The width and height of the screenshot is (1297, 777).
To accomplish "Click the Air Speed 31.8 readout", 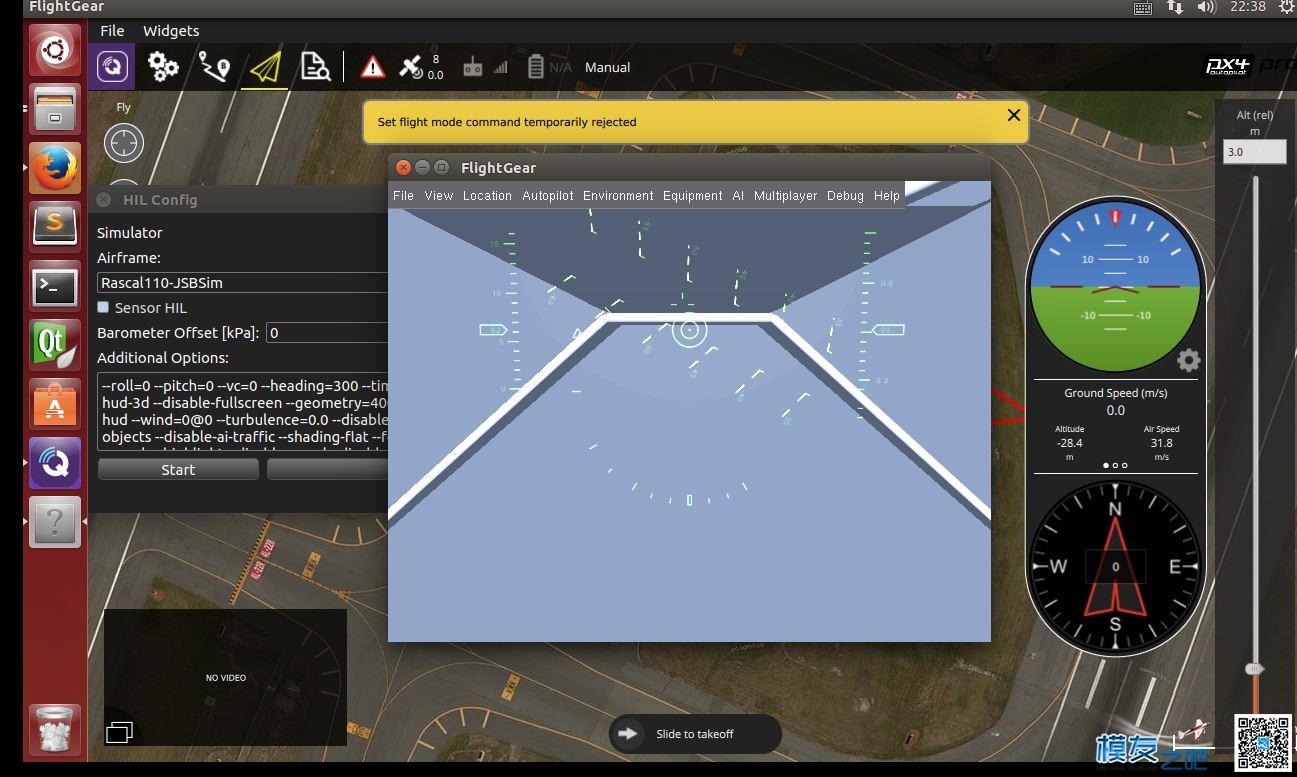I will click(x=1161, y=443).
